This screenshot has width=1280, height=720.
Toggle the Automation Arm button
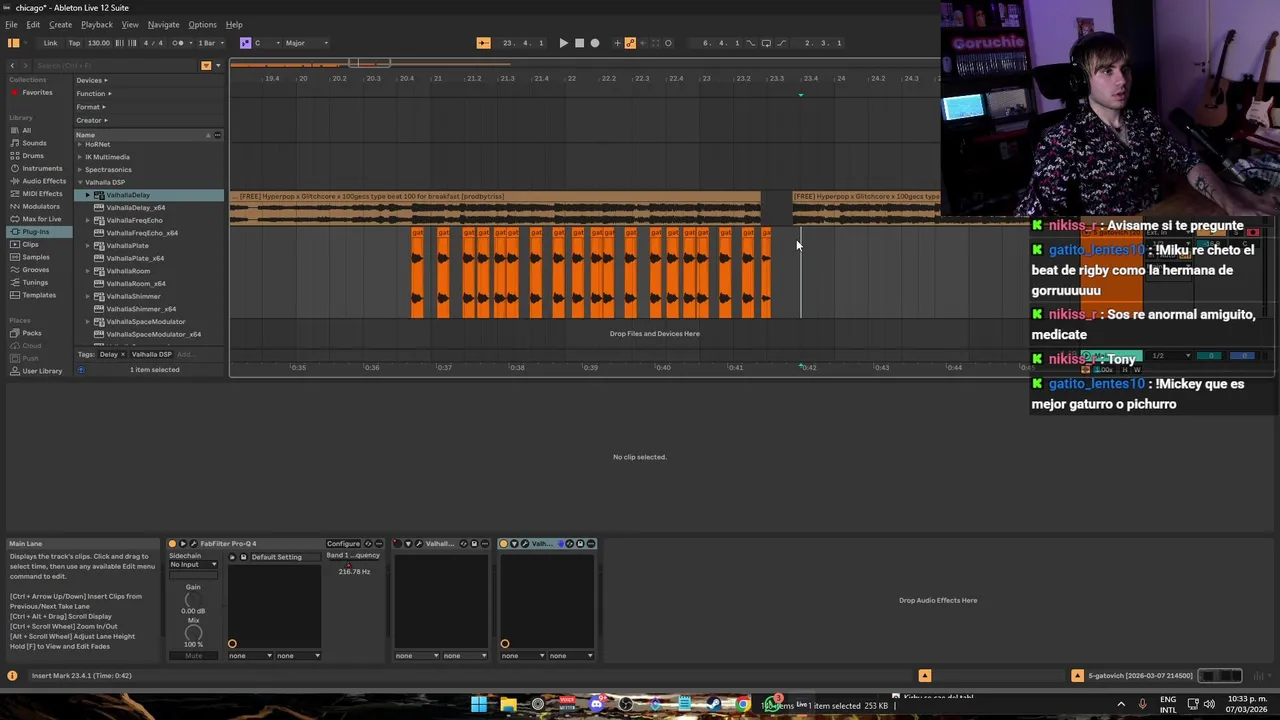(x=630, y=43)
